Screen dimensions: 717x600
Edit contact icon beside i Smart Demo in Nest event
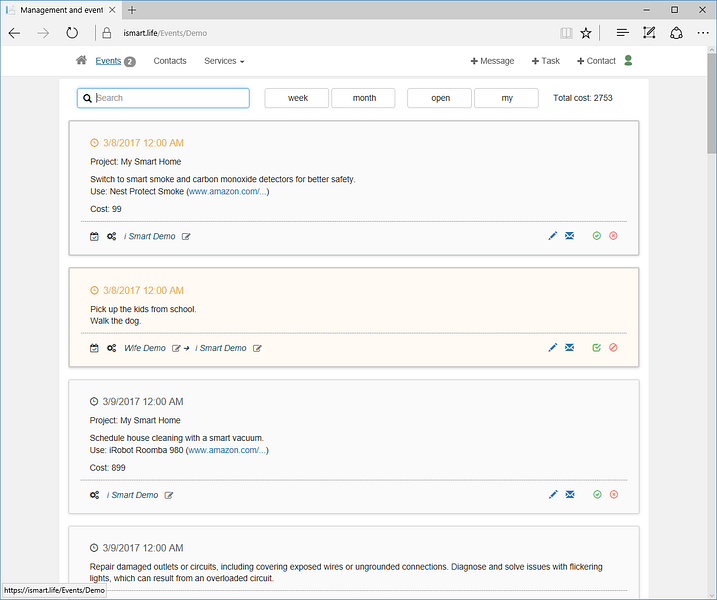(x=186, y=236)
